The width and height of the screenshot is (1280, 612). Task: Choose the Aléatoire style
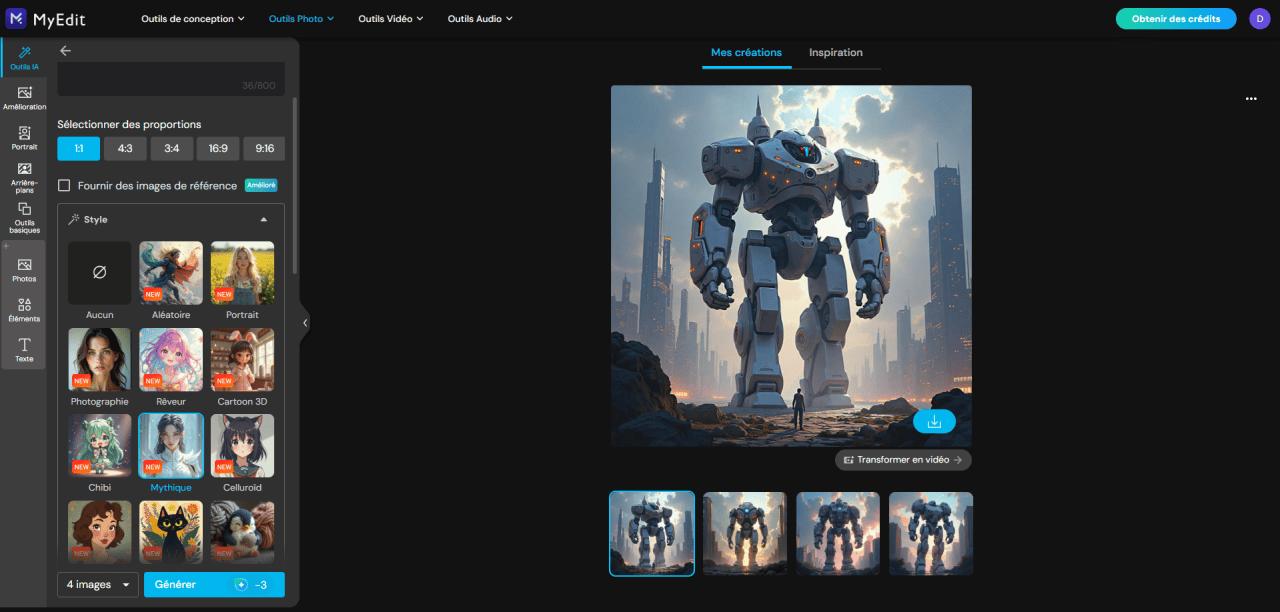click(170, 281)
